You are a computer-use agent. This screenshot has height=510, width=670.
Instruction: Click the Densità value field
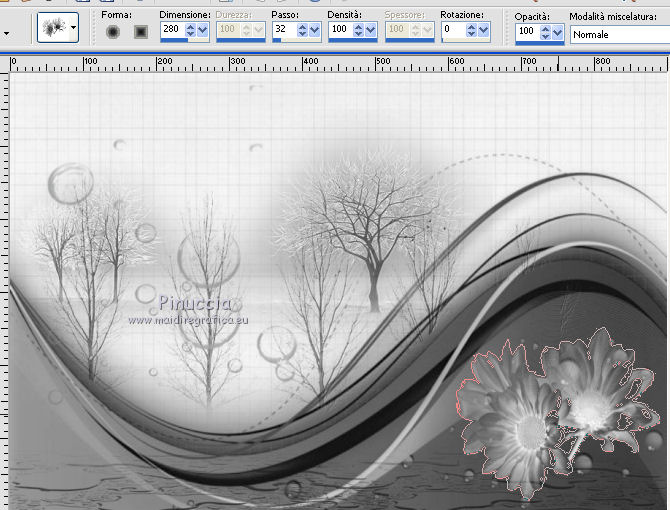[341, 29]
